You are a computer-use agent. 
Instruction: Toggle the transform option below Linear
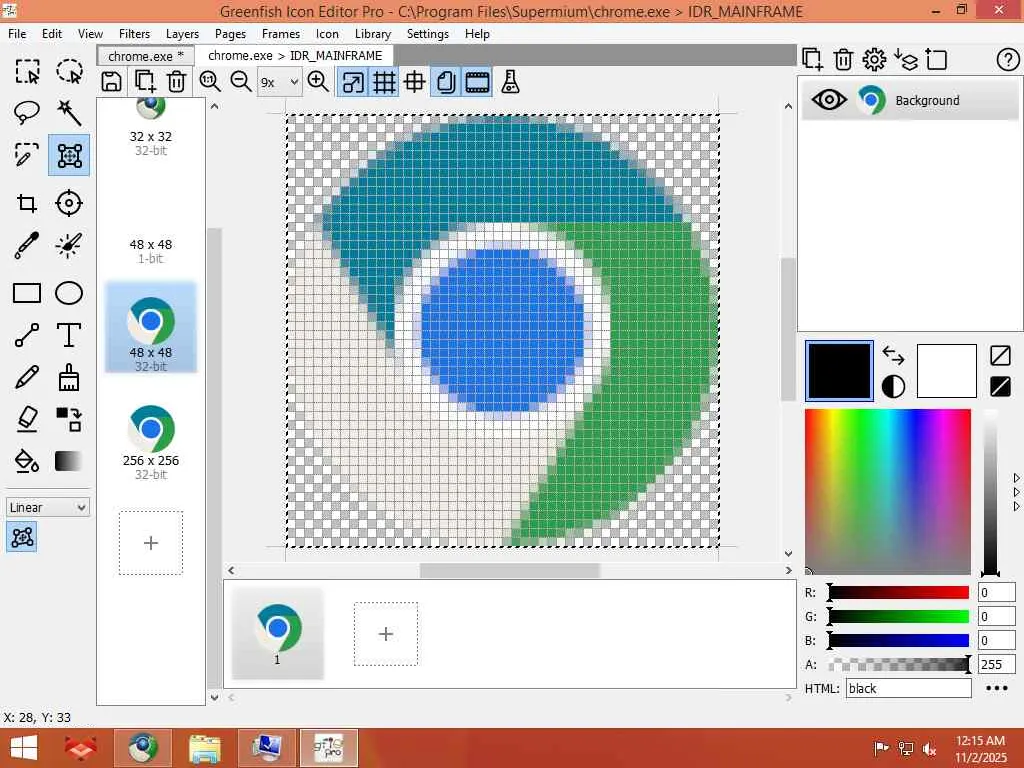click(x=22, y=537)
